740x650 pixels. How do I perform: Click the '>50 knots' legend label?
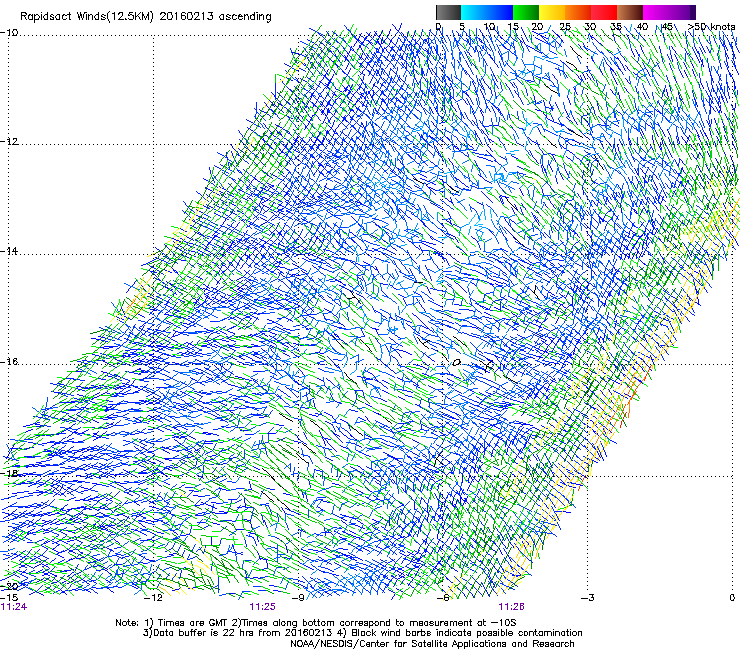[711, 27]
